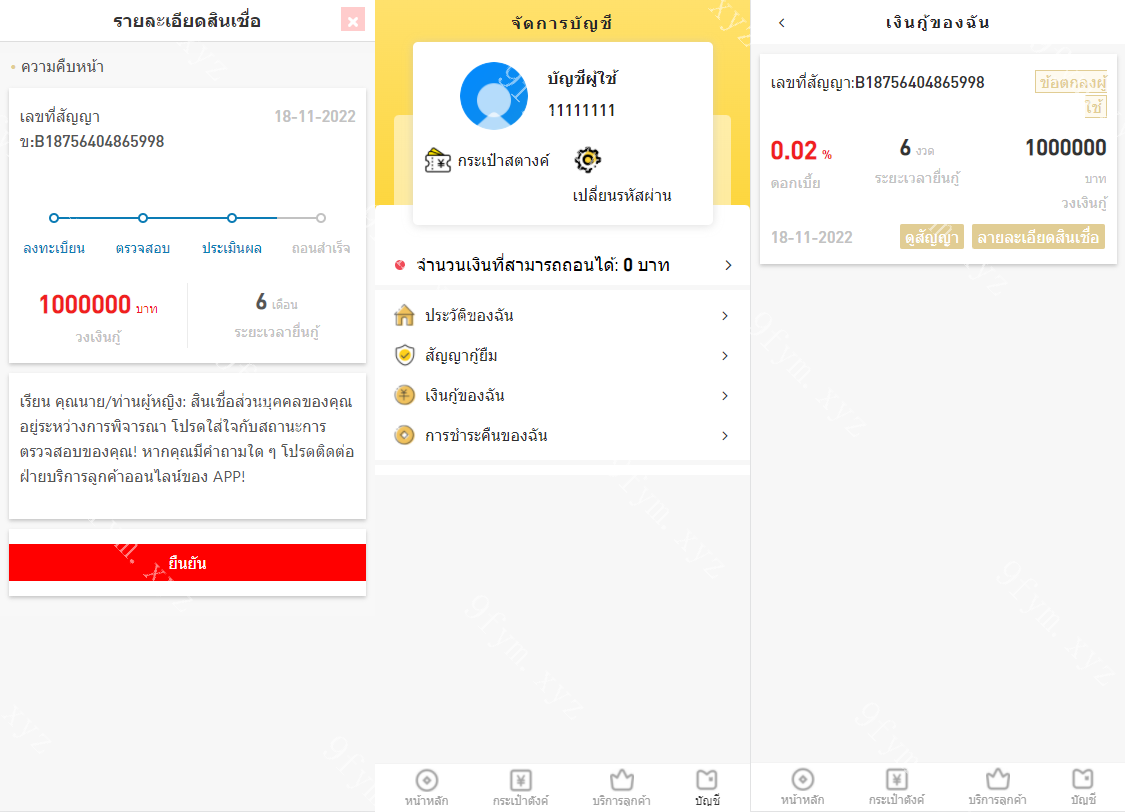The width and height of the screenshot is (1125, 812).
Task: Click the coin icon for การชำระคืนของฉัน
Action: pyautogui.click(x=405, y=435)
